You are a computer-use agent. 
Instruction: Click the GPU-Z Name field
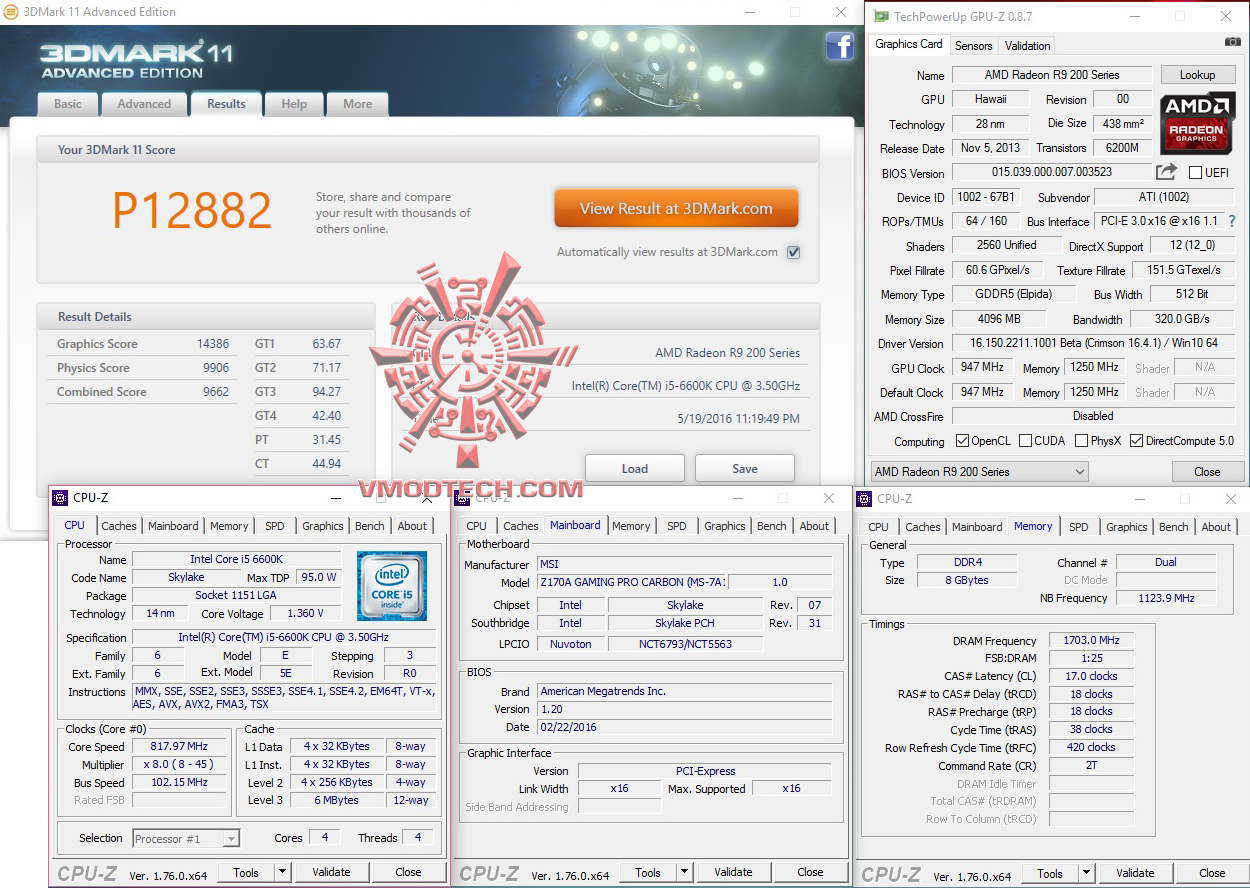click(1051, 75)
